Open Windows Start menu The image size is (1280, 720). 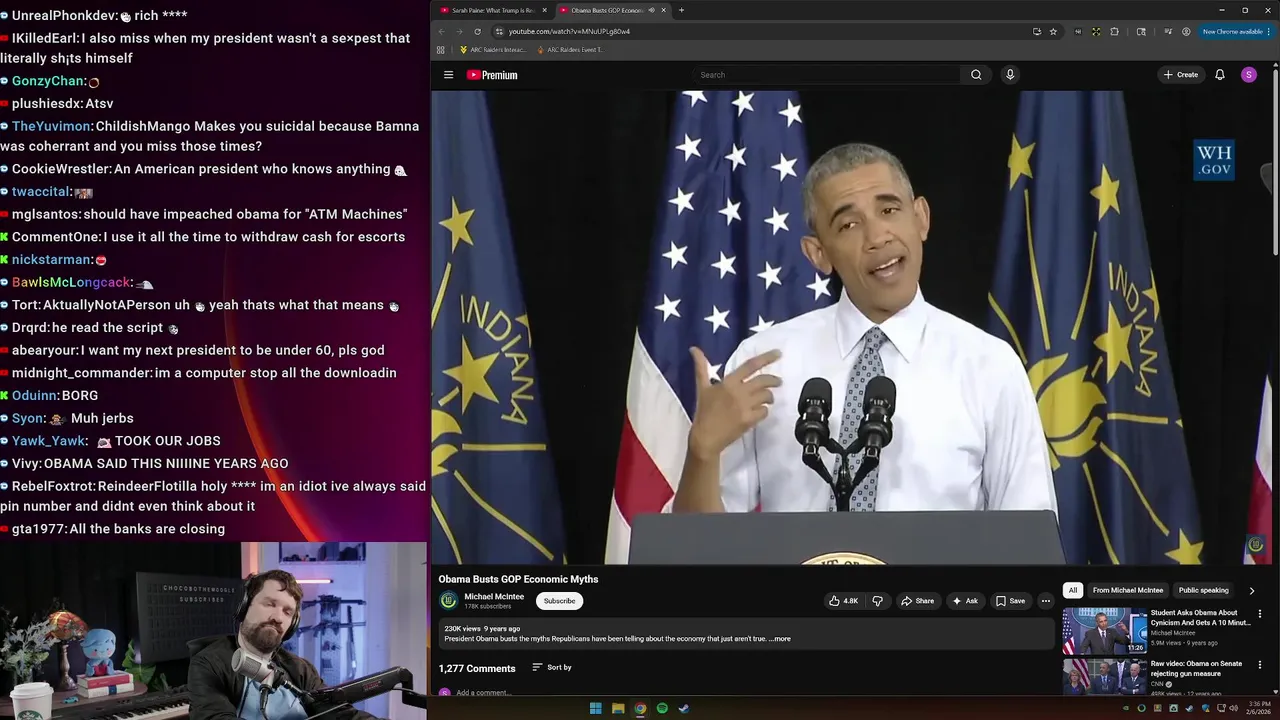pyautogui.click(x=595, y=708)
